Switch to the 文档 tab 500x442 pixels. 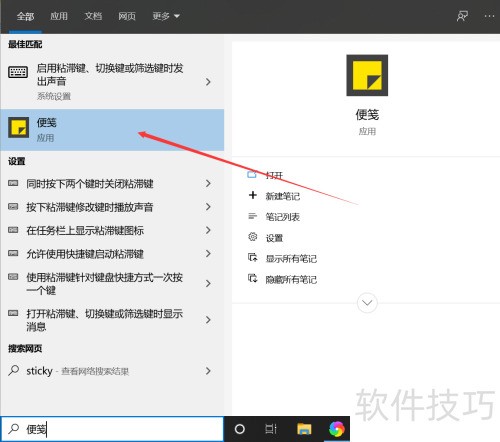tap(93, 16)
